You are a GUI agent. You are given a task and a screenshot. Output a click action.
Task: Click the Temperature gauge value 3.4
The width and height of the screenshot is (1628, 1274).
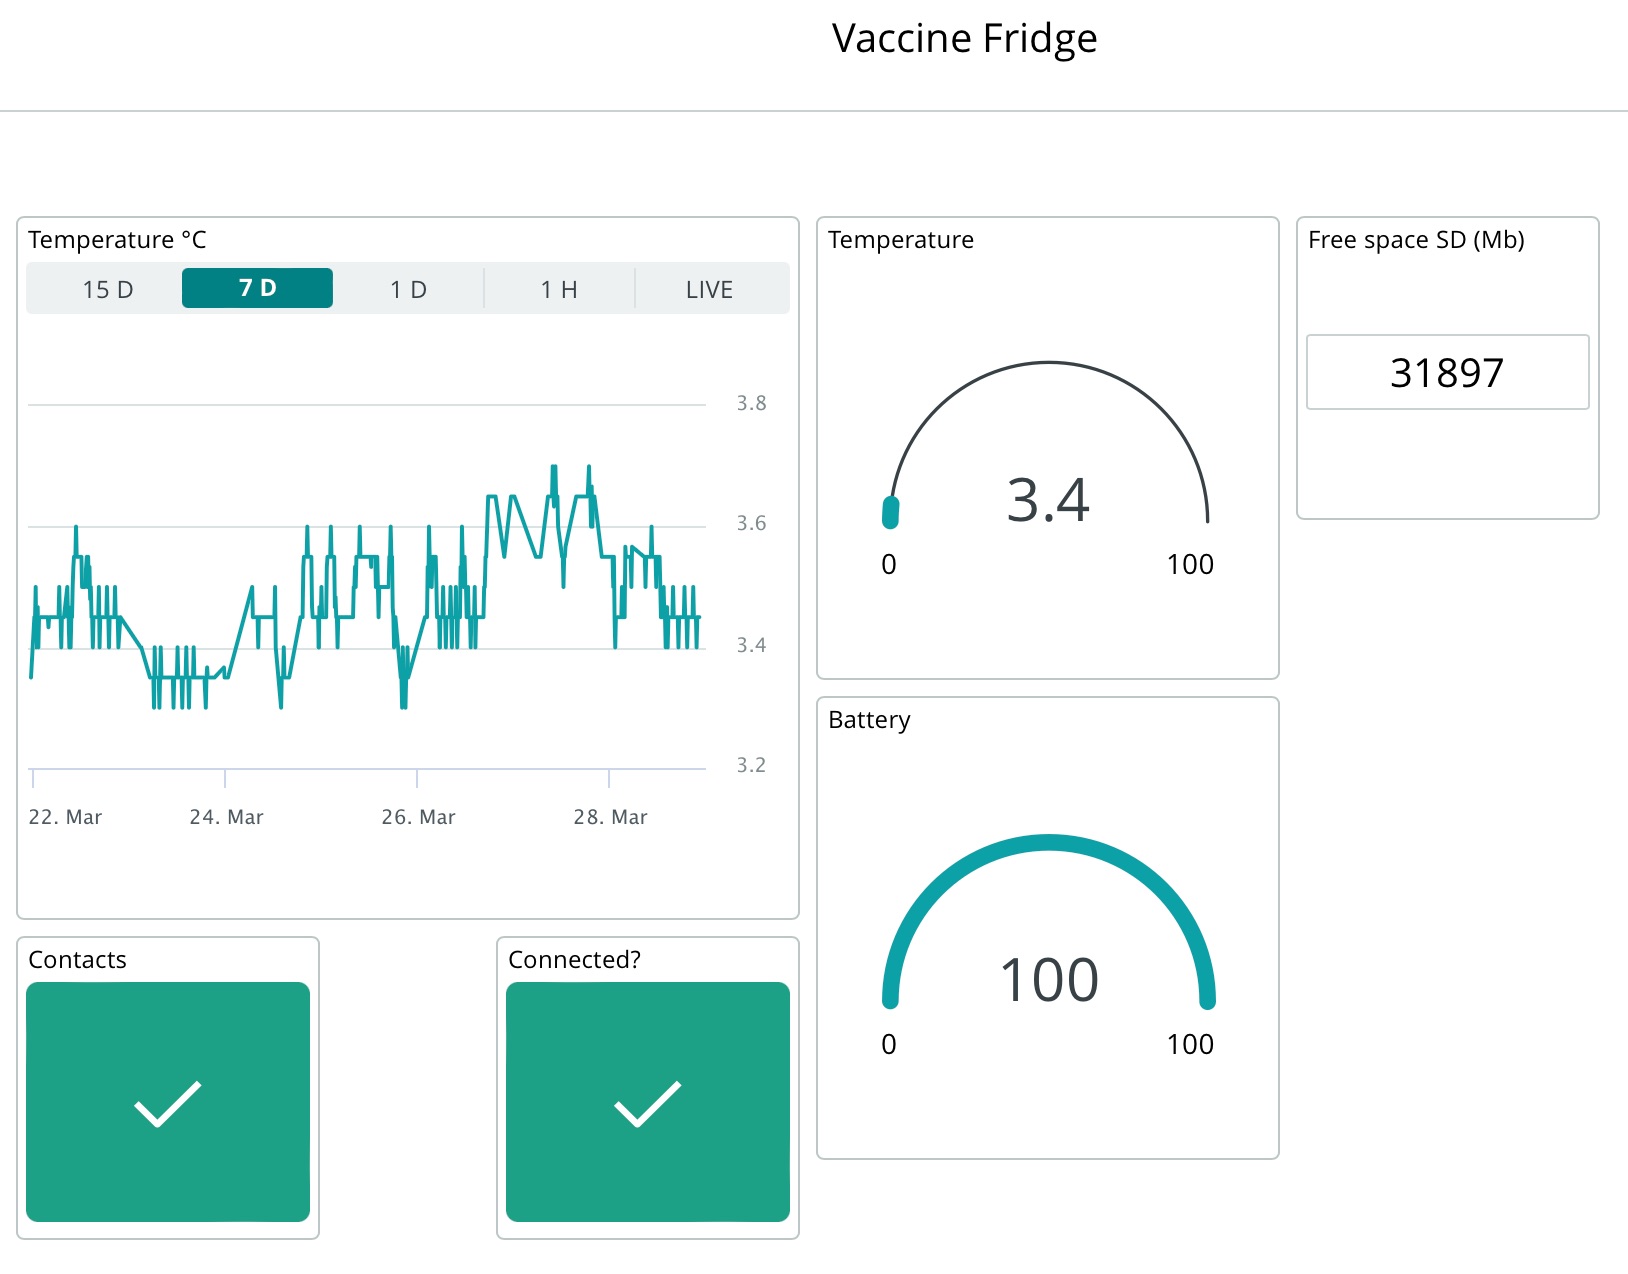[1047, 500]
